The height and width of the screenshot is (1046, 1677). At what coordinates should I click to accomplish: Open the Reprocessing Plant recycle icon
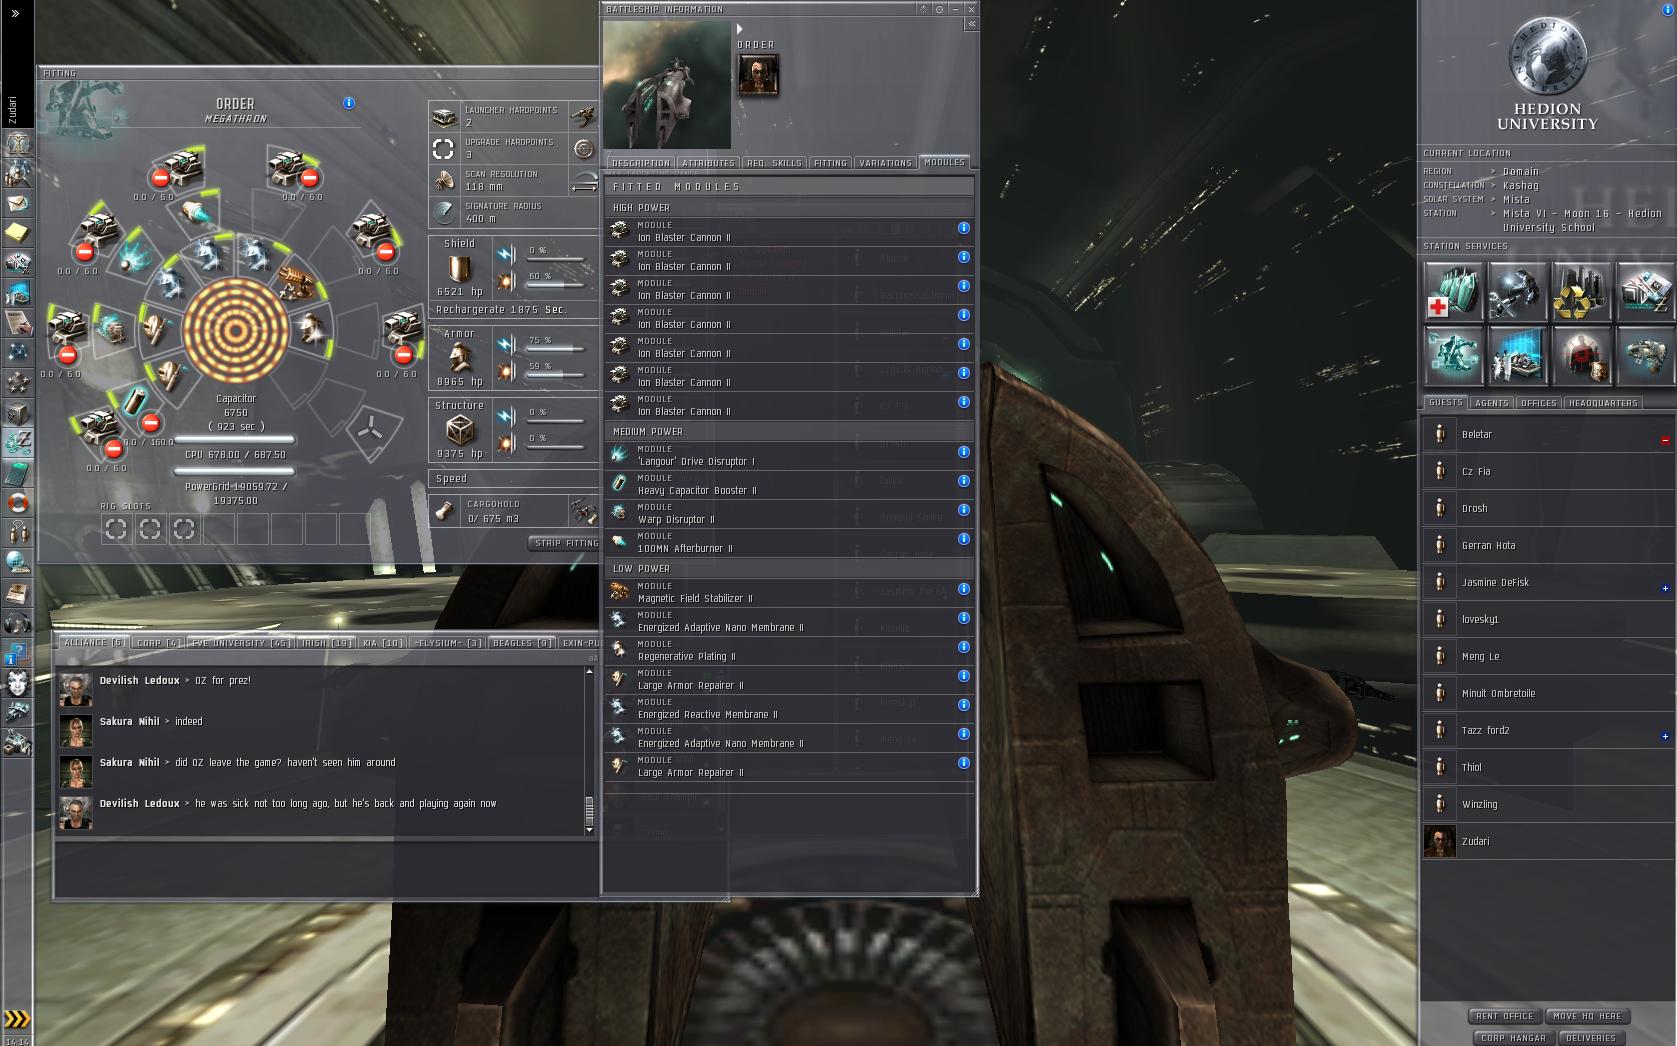point(1581,291)
